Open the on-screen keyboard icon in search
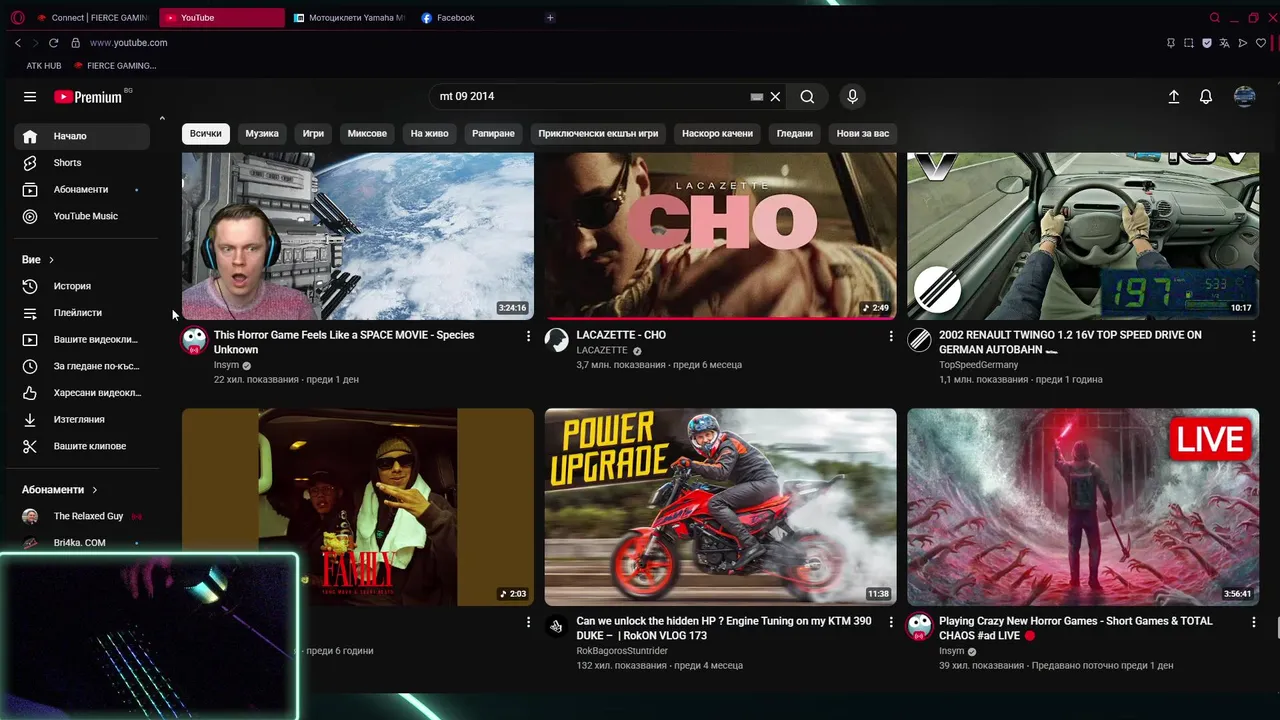The image size is (1280, 720). (757, 97)
